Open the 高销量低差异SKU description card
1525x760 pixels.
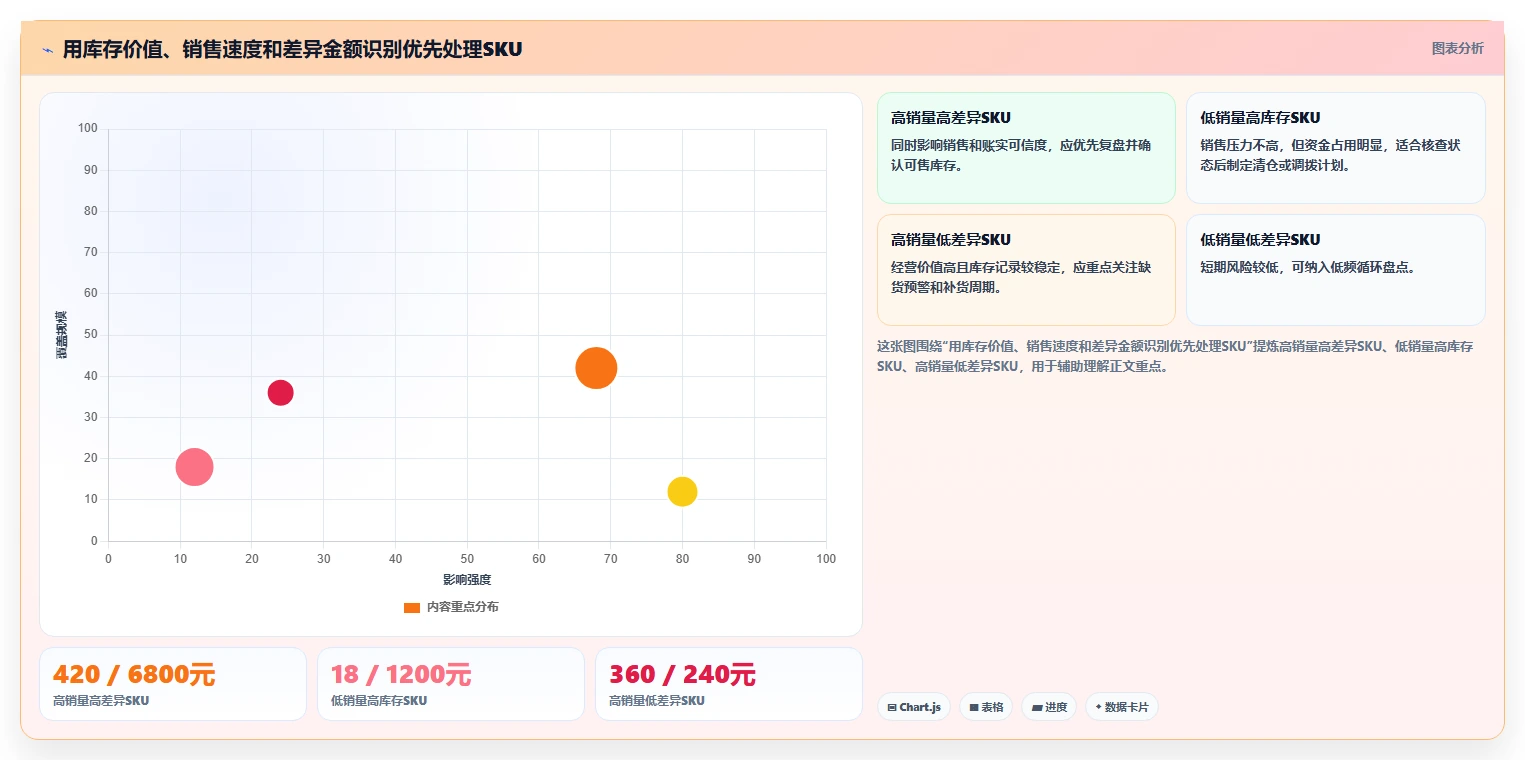pyautogui.click(x=1026, y=270)
